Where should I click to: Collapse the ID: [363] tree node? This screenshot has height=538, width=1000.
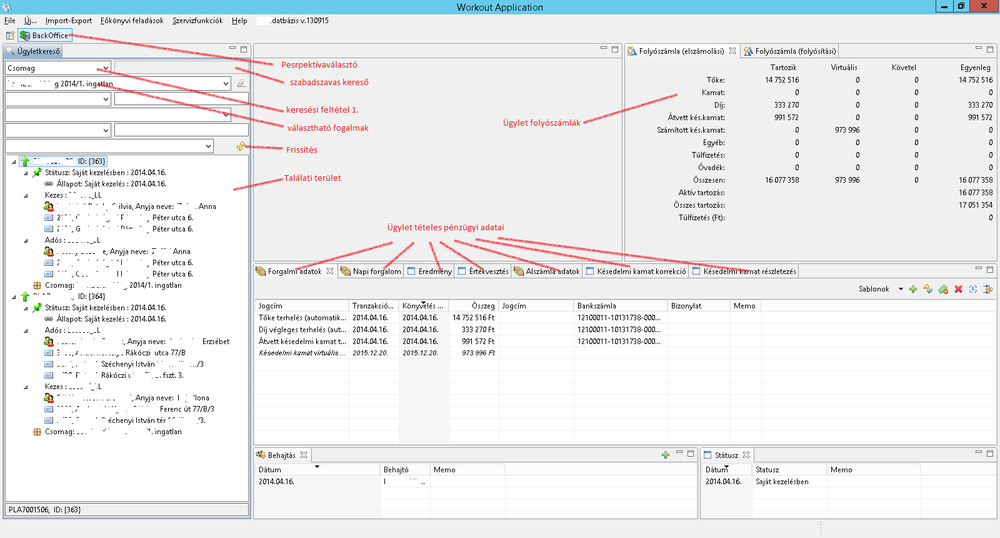coord(15,162)
